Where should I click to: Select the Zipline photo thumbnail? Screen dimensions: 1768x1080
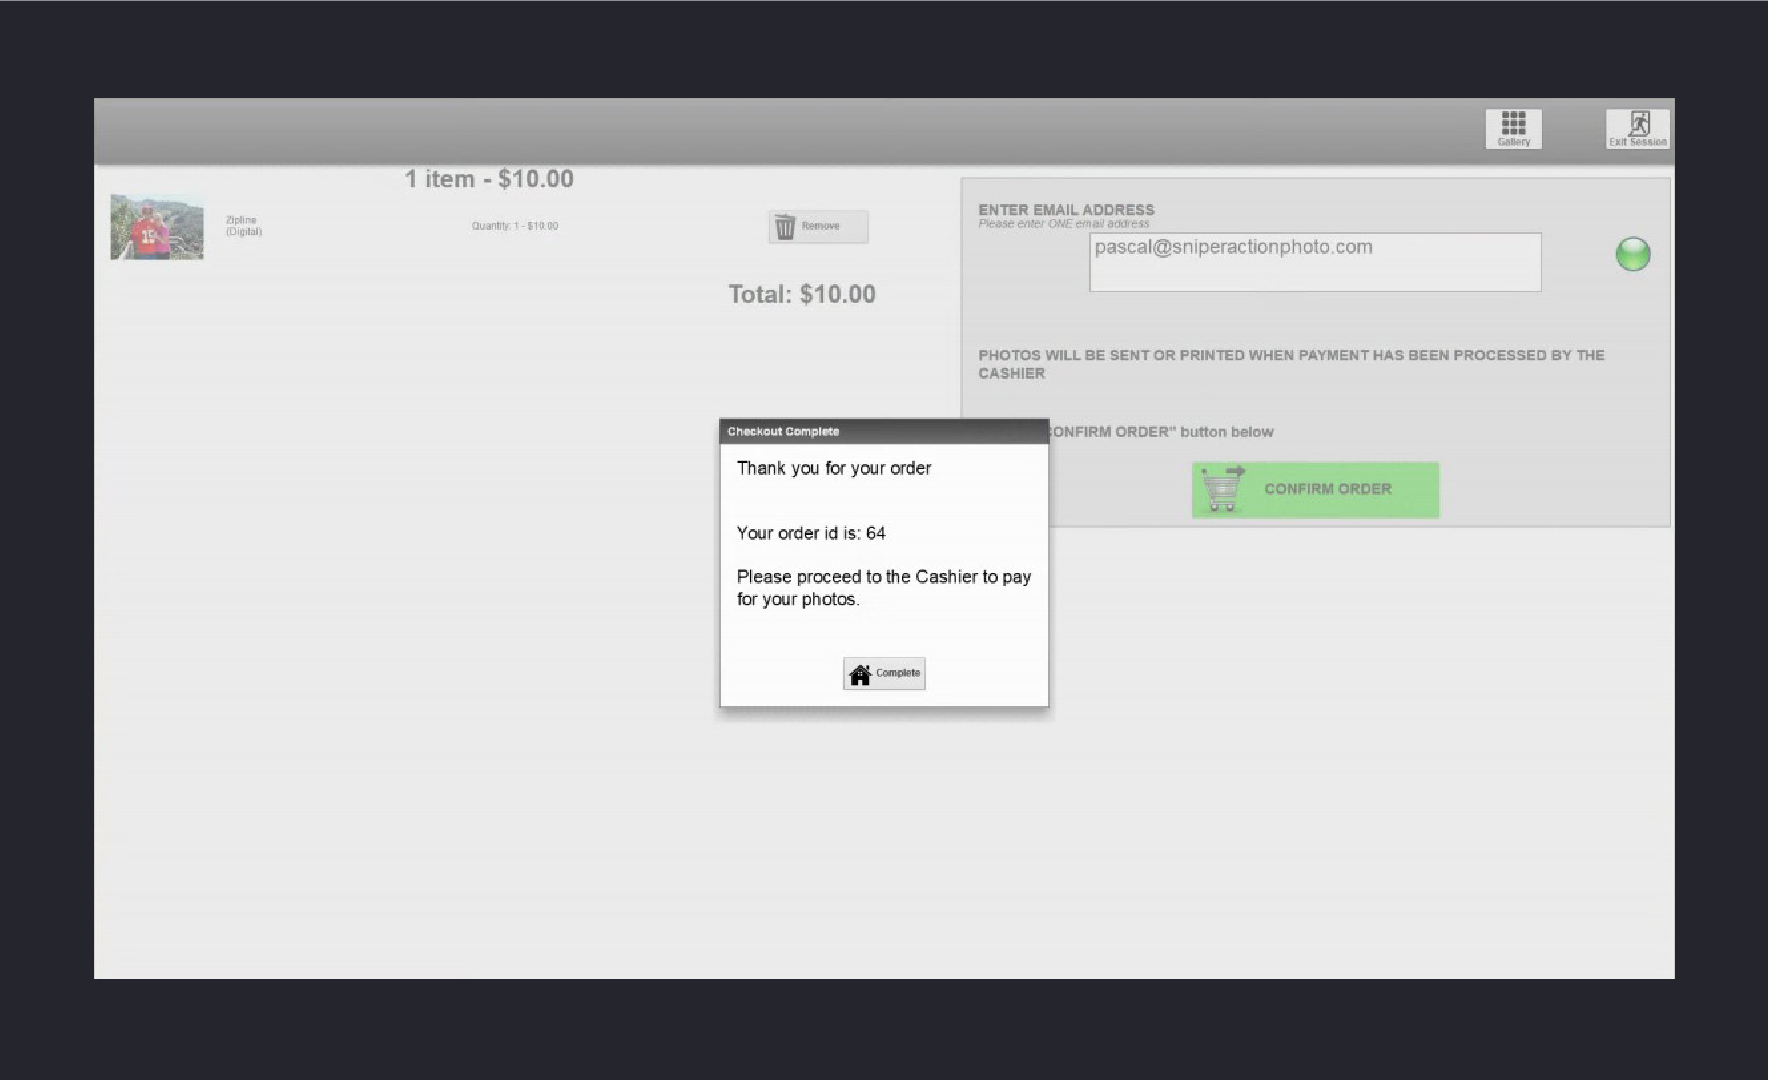(x=157, y=227)
